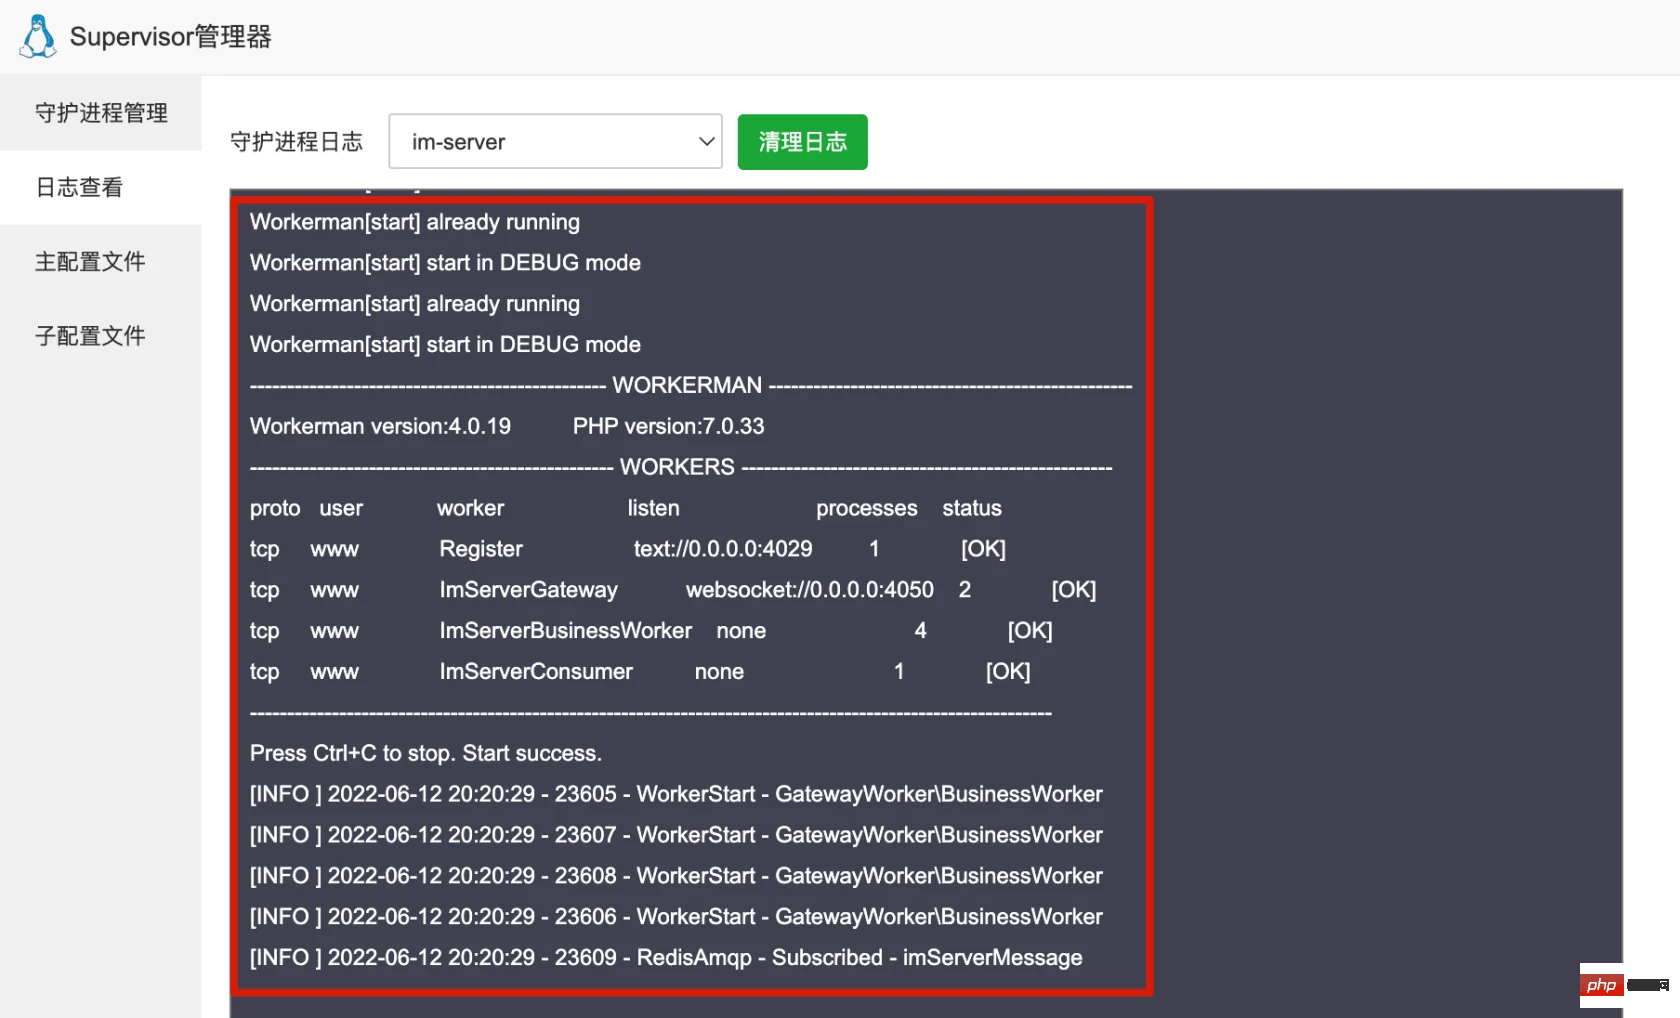The width and height of the screenshot is (1680, 1018).
Task: Select the 日志查看 sidebar item
Action: pyautogui.click(x=101, y=187)
